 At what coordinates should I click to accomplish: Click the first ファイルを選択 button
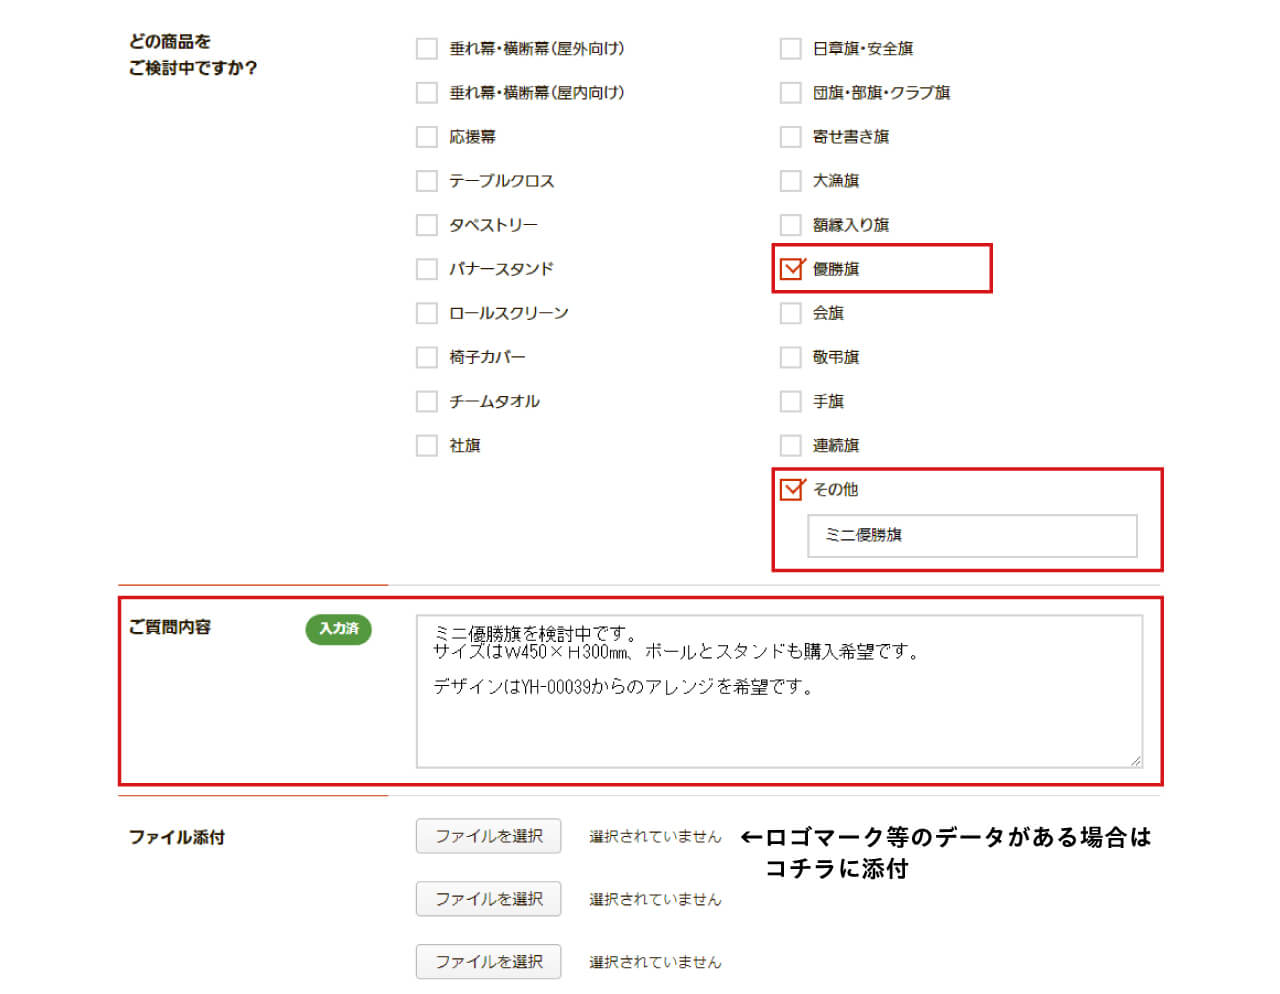pyautogui.click(x=487, y=835)
